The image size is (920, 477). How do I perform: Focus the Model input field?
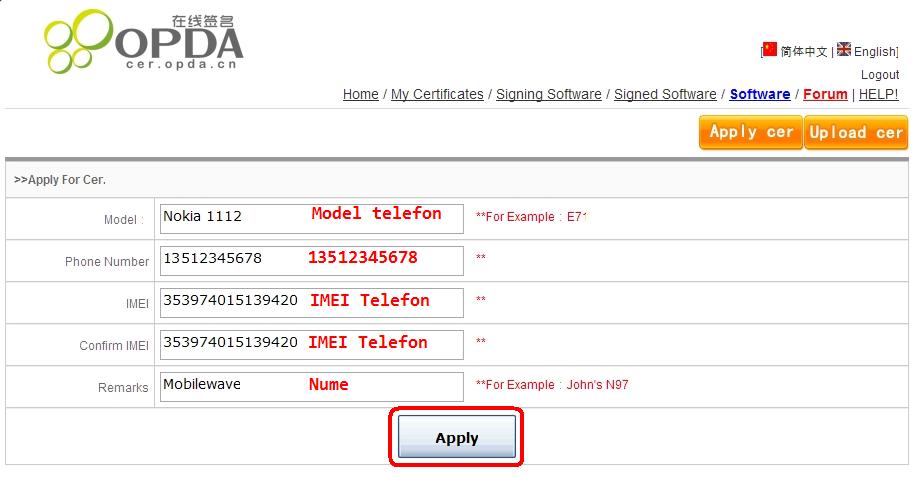click(312, 218)
